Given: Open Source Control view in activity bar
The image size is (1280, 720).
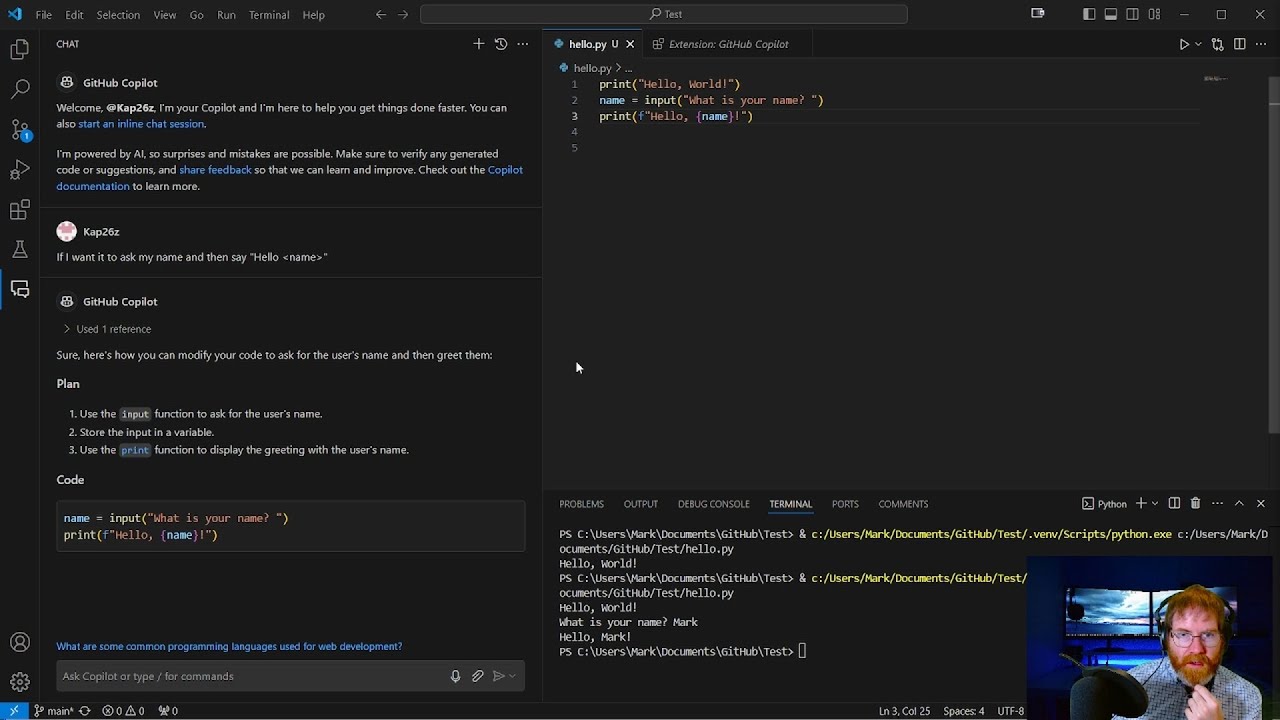Looking at the screenshot, I should pos(20,130).
